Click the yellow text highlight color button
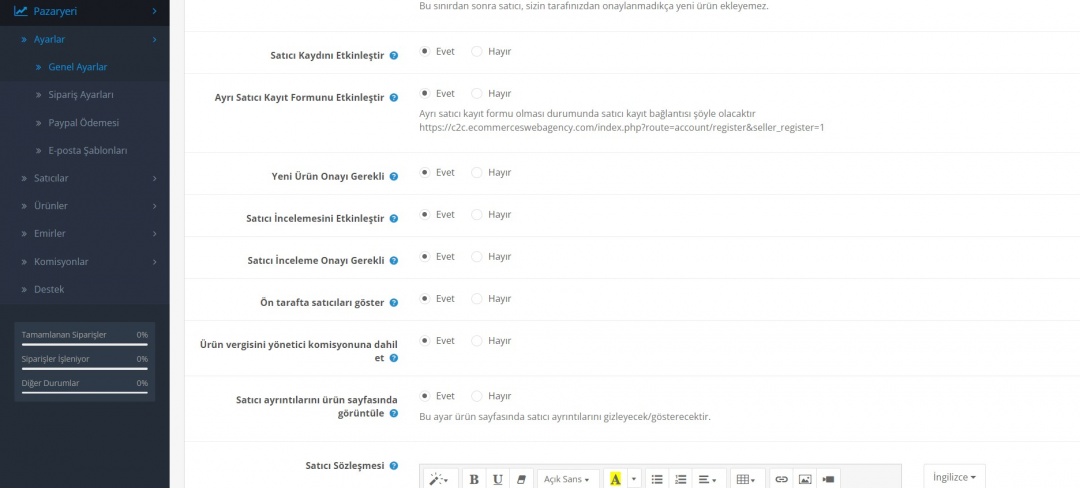This screenshot has height=489, width=1080. coord(615,479)
